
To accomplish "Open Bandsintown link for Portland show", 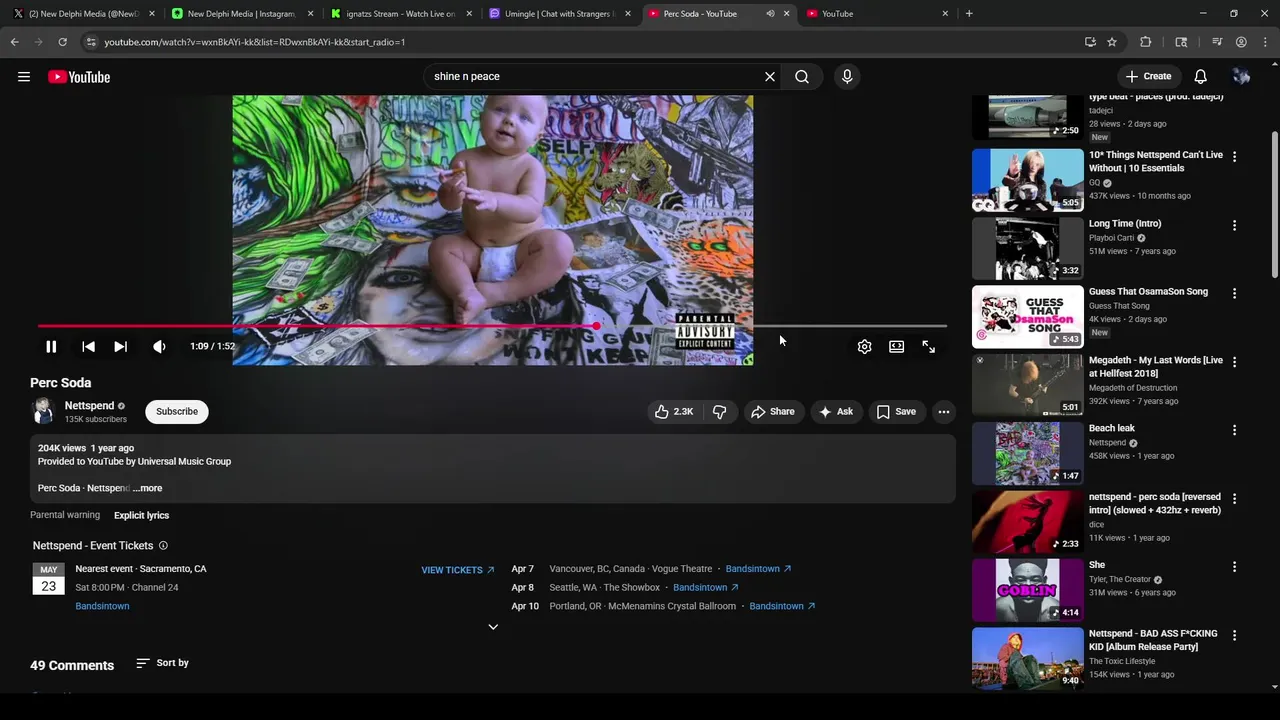I will click(x=782, y=607).
